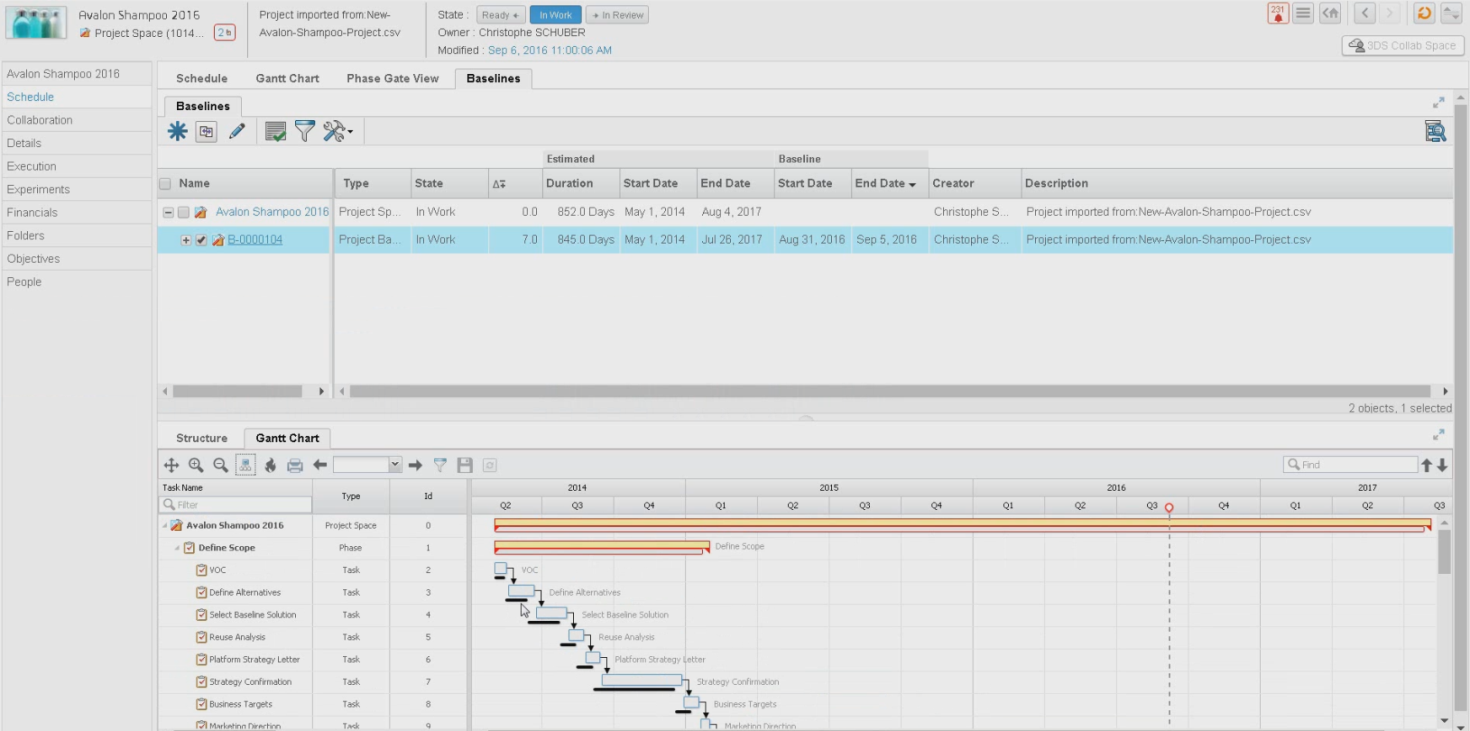
Task: Click the 3DS Collab Space button
Action: tap(1403, 45)
